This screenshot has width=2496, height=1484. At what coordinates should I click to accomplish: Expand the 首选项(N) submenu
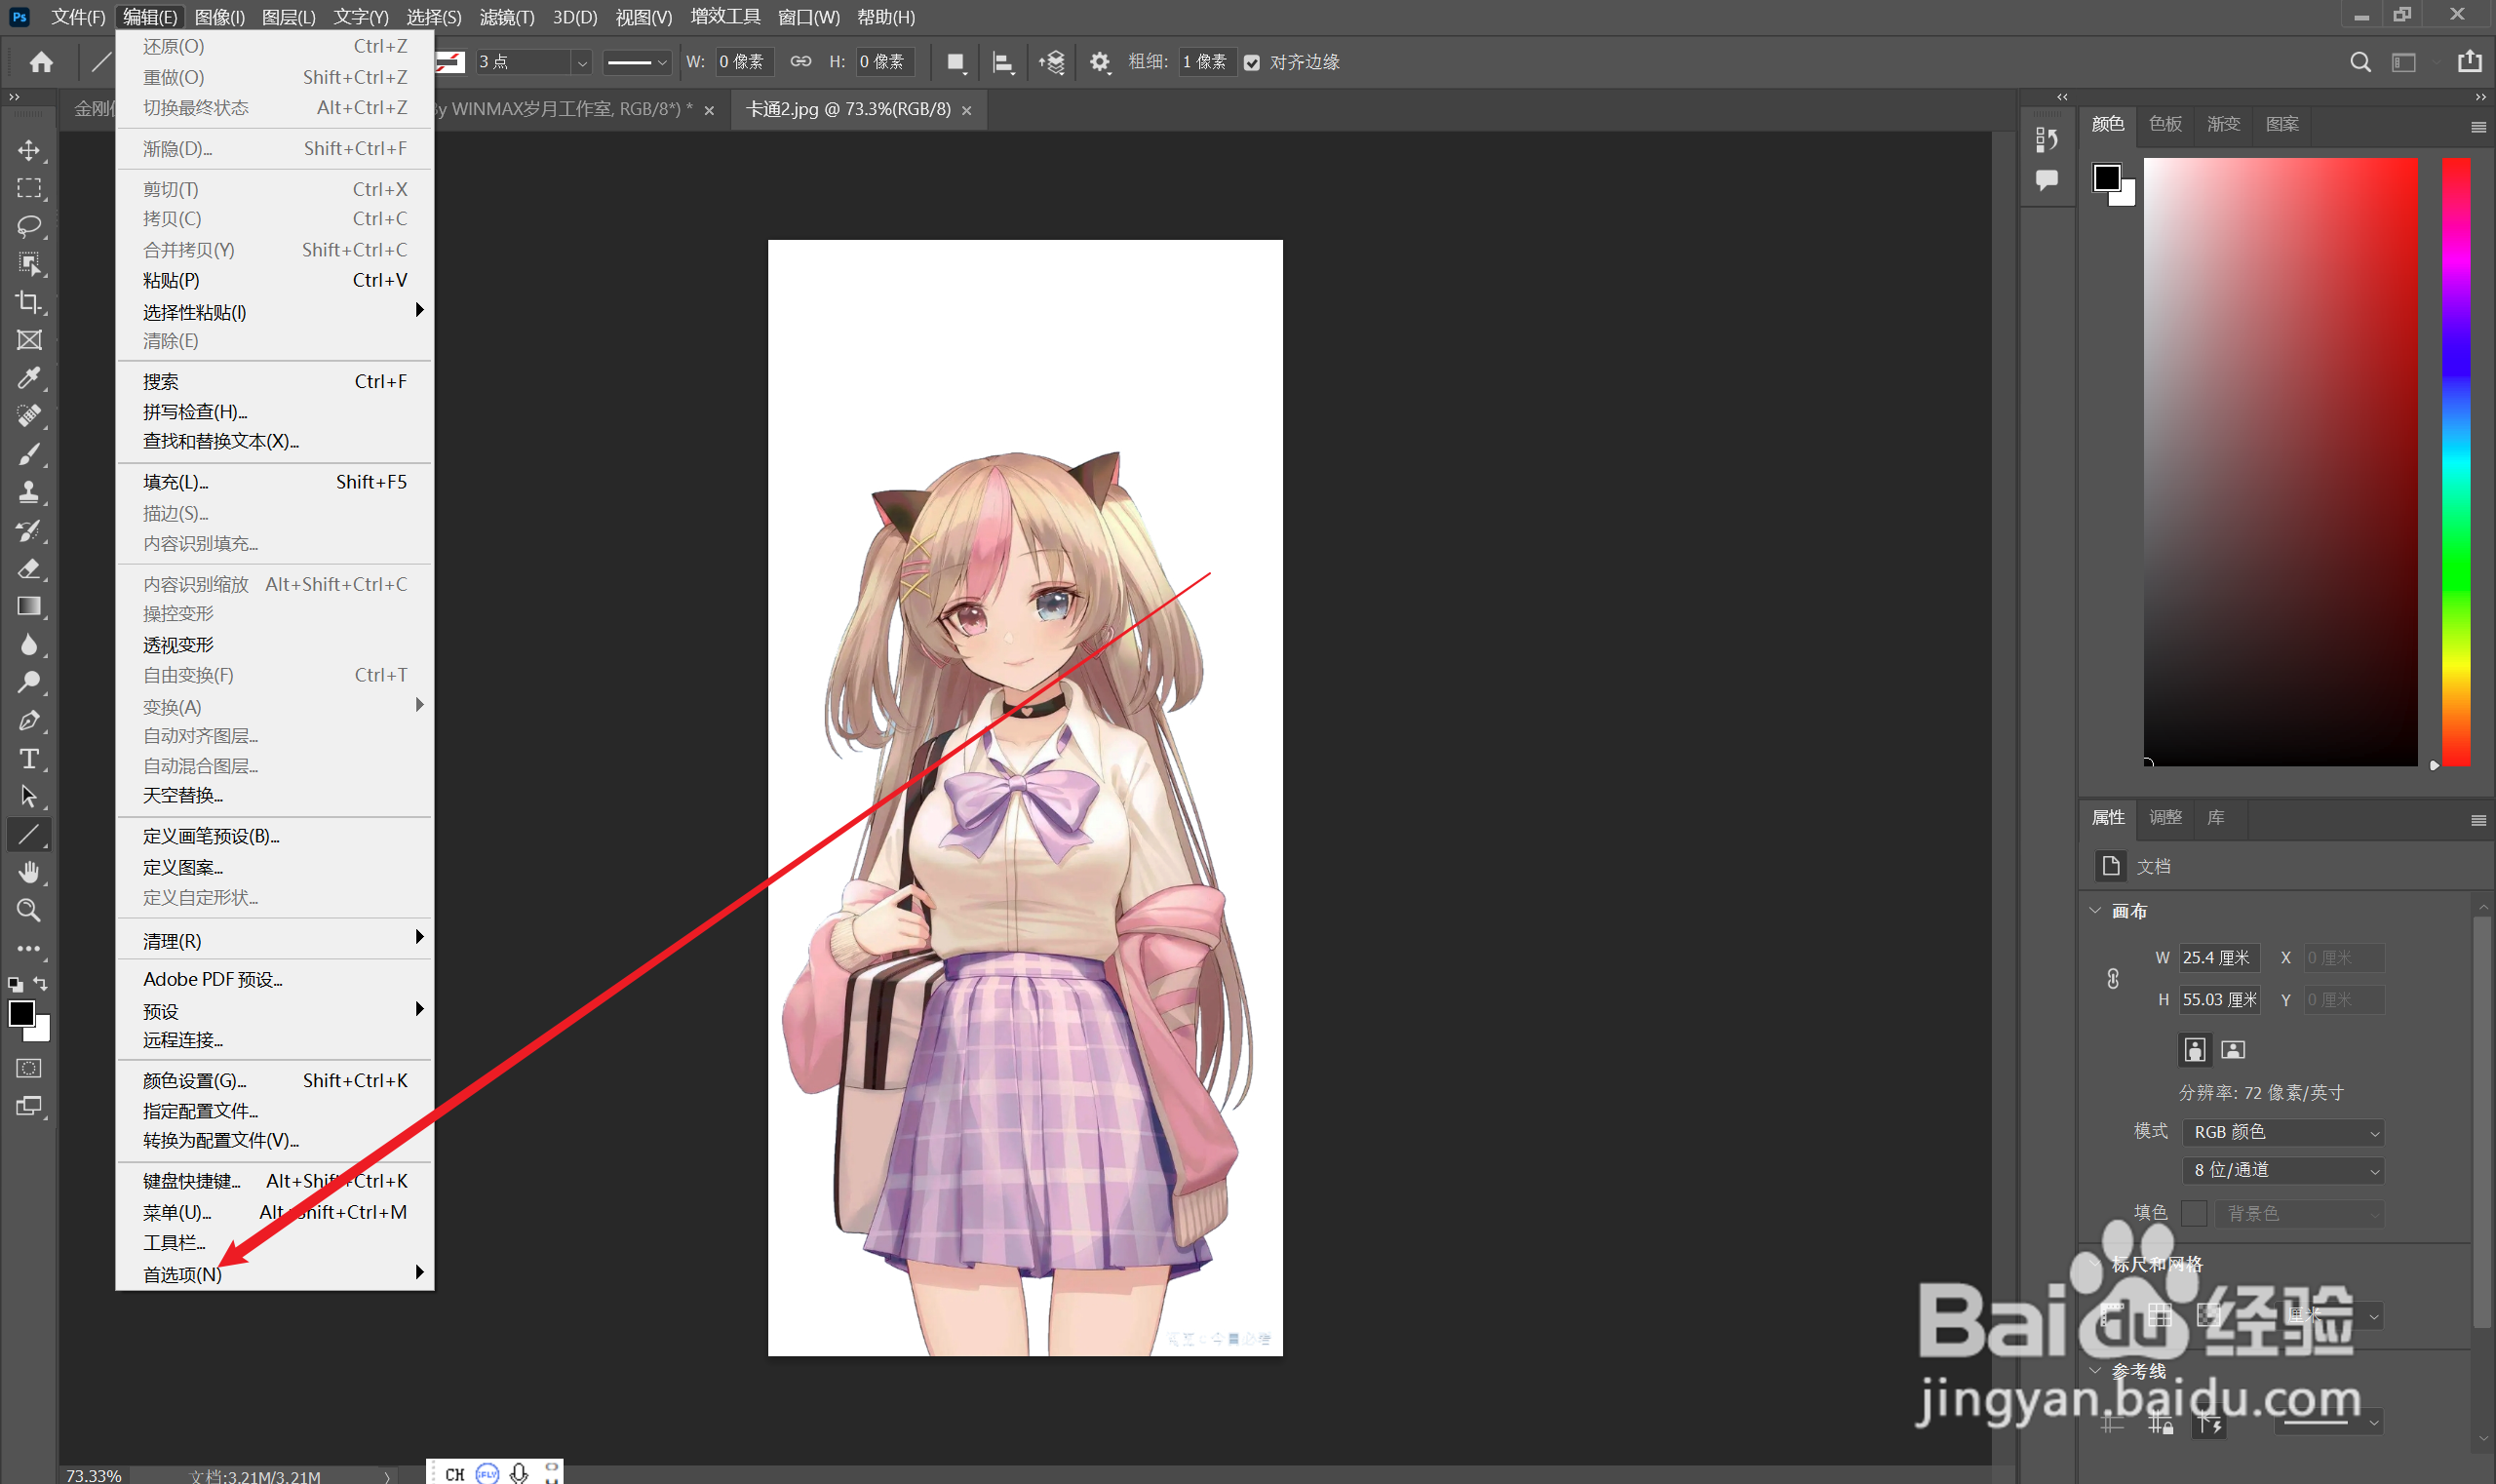[275, 1274]
